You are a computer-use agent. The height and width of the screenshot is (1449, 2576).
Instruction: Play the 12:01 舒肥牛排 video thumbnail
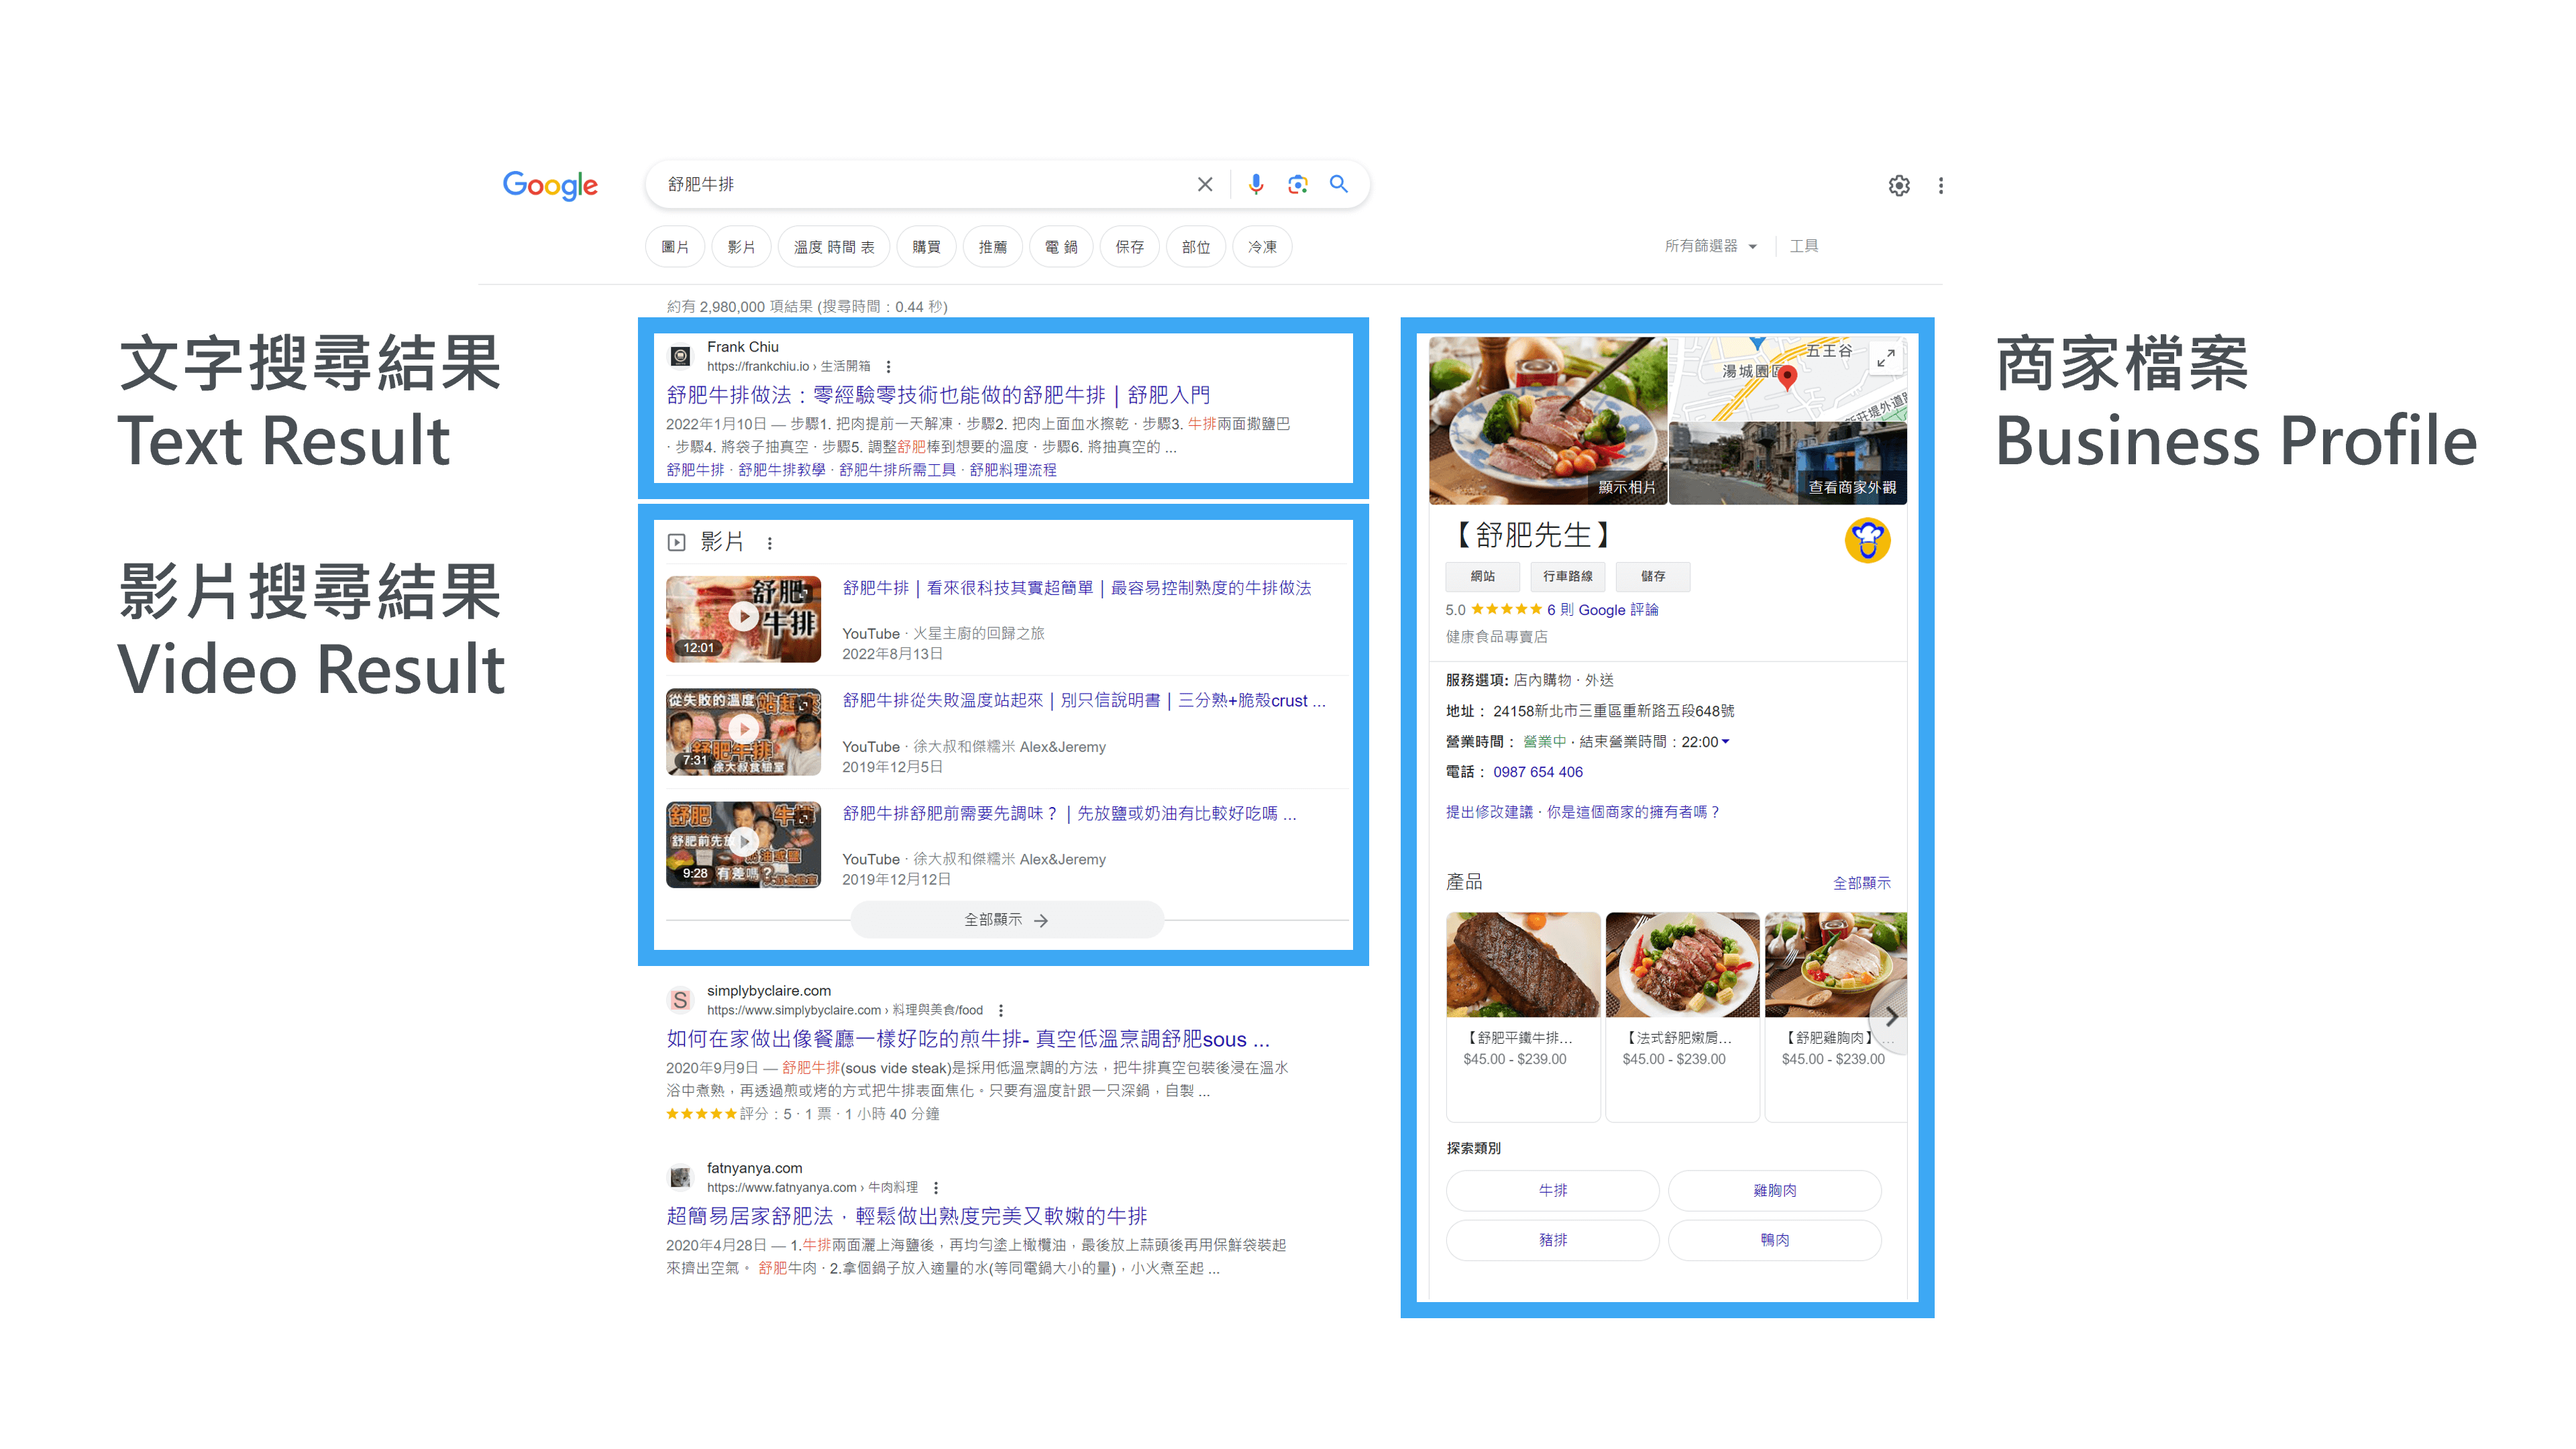pyautogui.click(x=743, y=618)
